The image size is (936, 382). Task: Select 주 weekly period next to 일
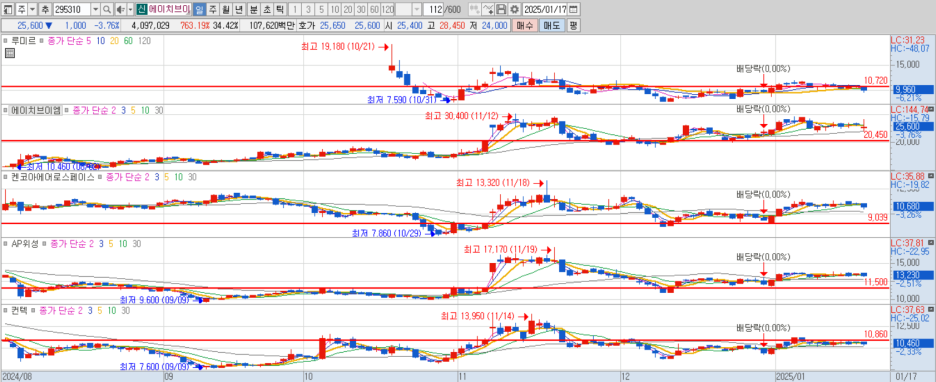(213, 10)
